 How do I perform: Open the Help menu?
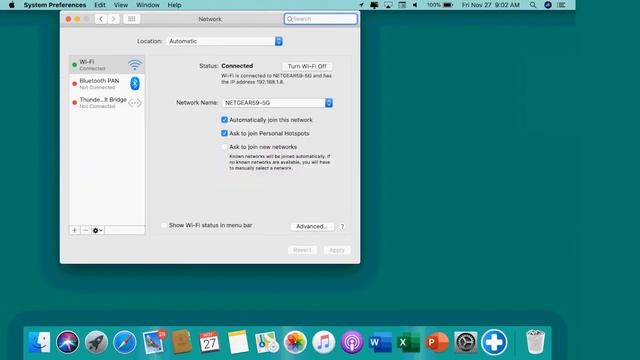[x=174, y=5]
